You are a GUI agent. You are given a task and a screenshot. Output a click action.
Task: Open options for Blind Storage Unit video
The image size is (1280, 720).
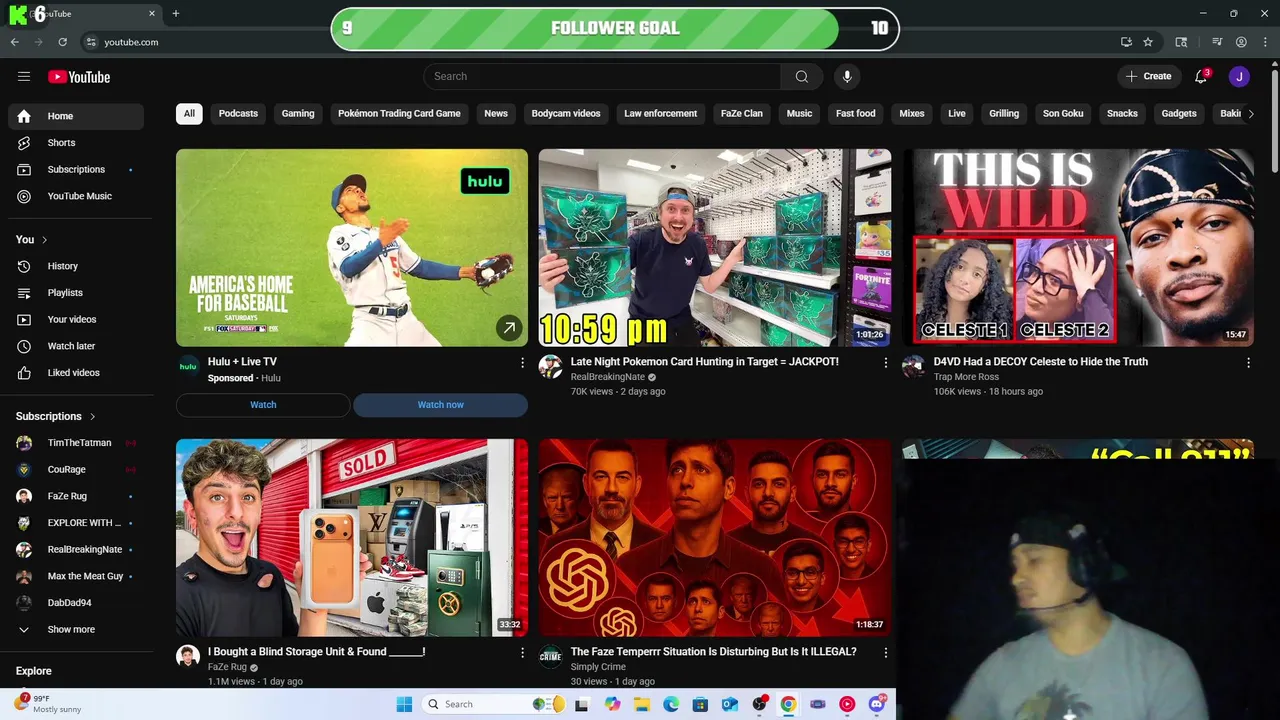(x=522, y=652)
